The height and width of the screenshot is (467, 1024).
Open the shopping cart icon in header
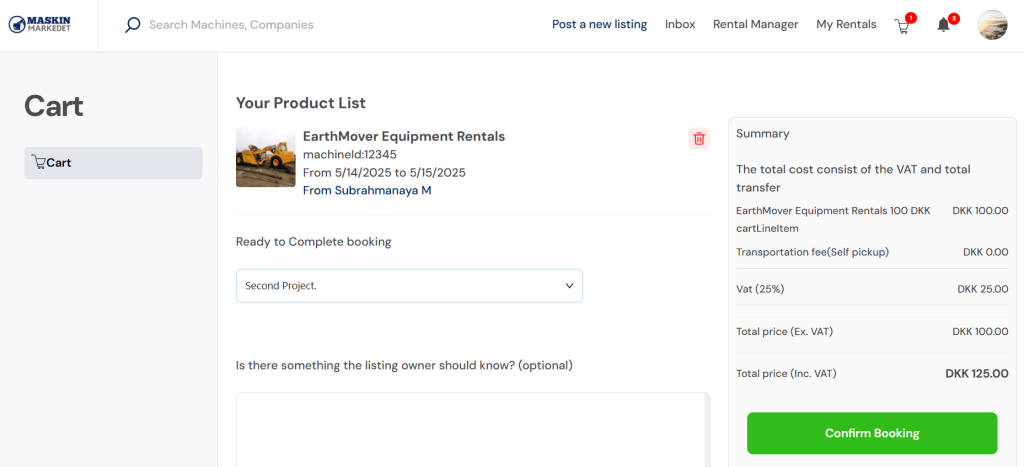coord(902,27)
